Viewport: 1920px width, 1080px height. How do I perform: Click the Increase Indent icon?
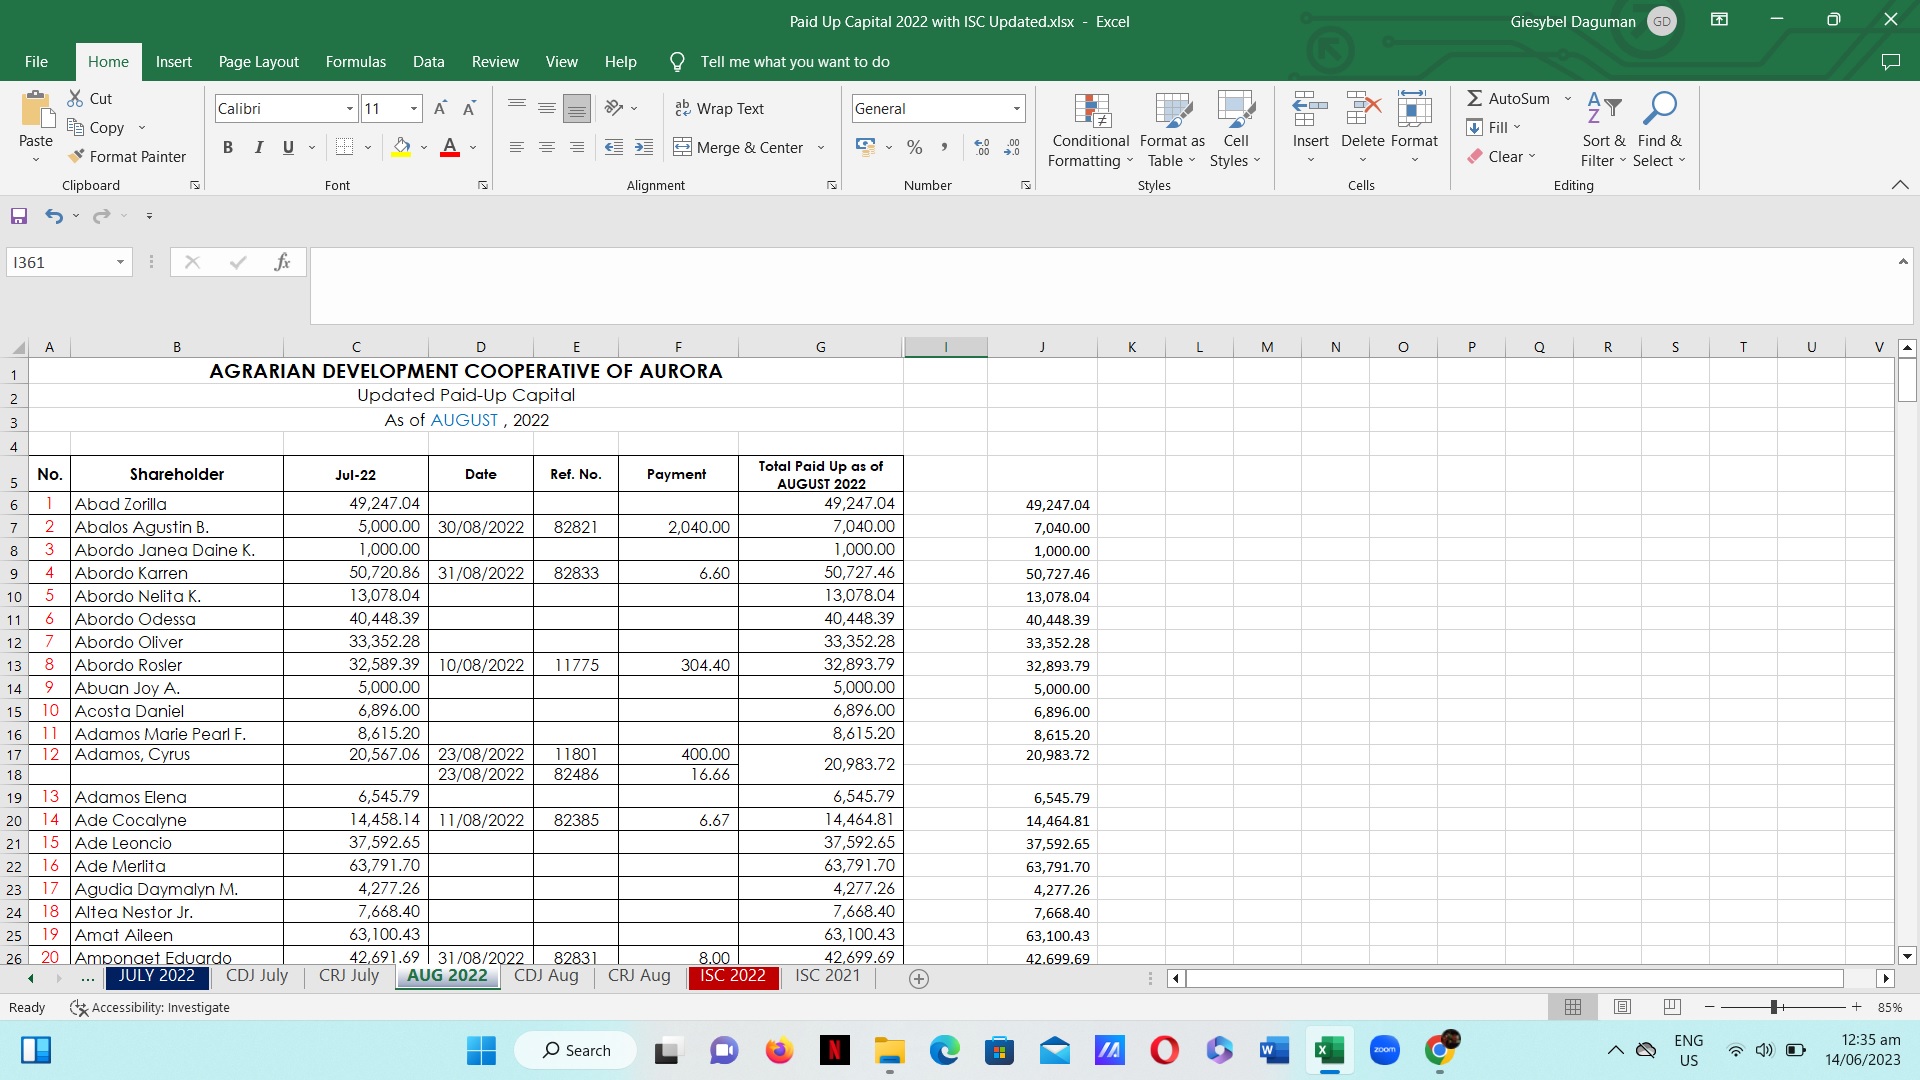coord(644,148)
